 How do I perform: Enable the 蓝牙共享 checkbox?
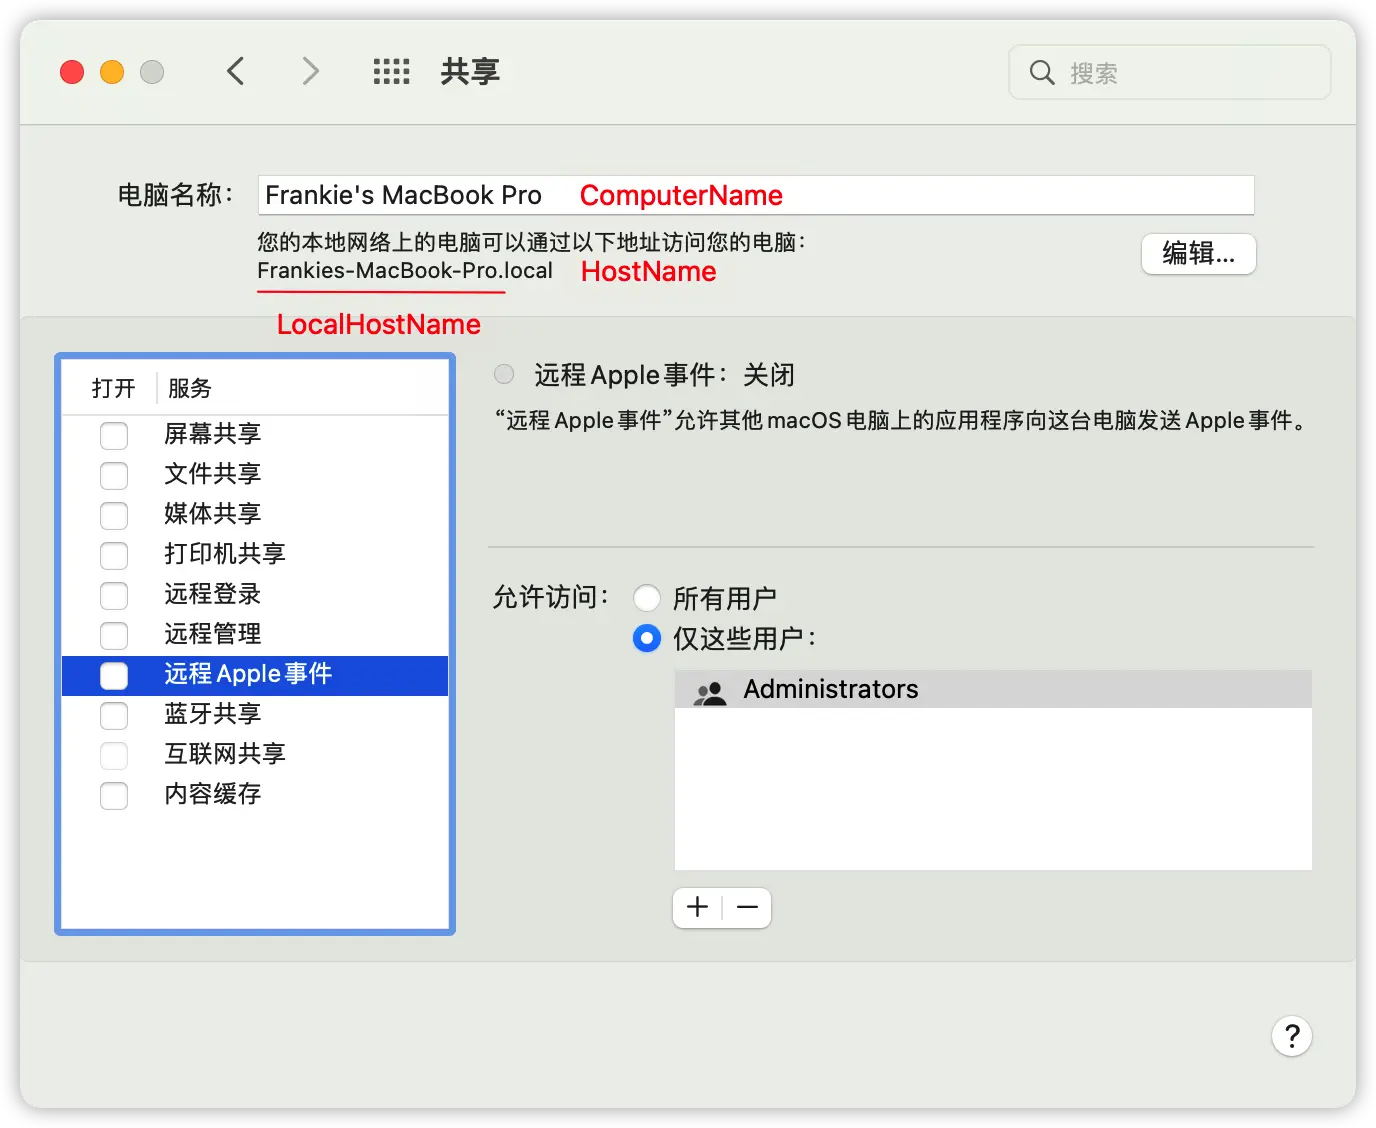(114, 715)
